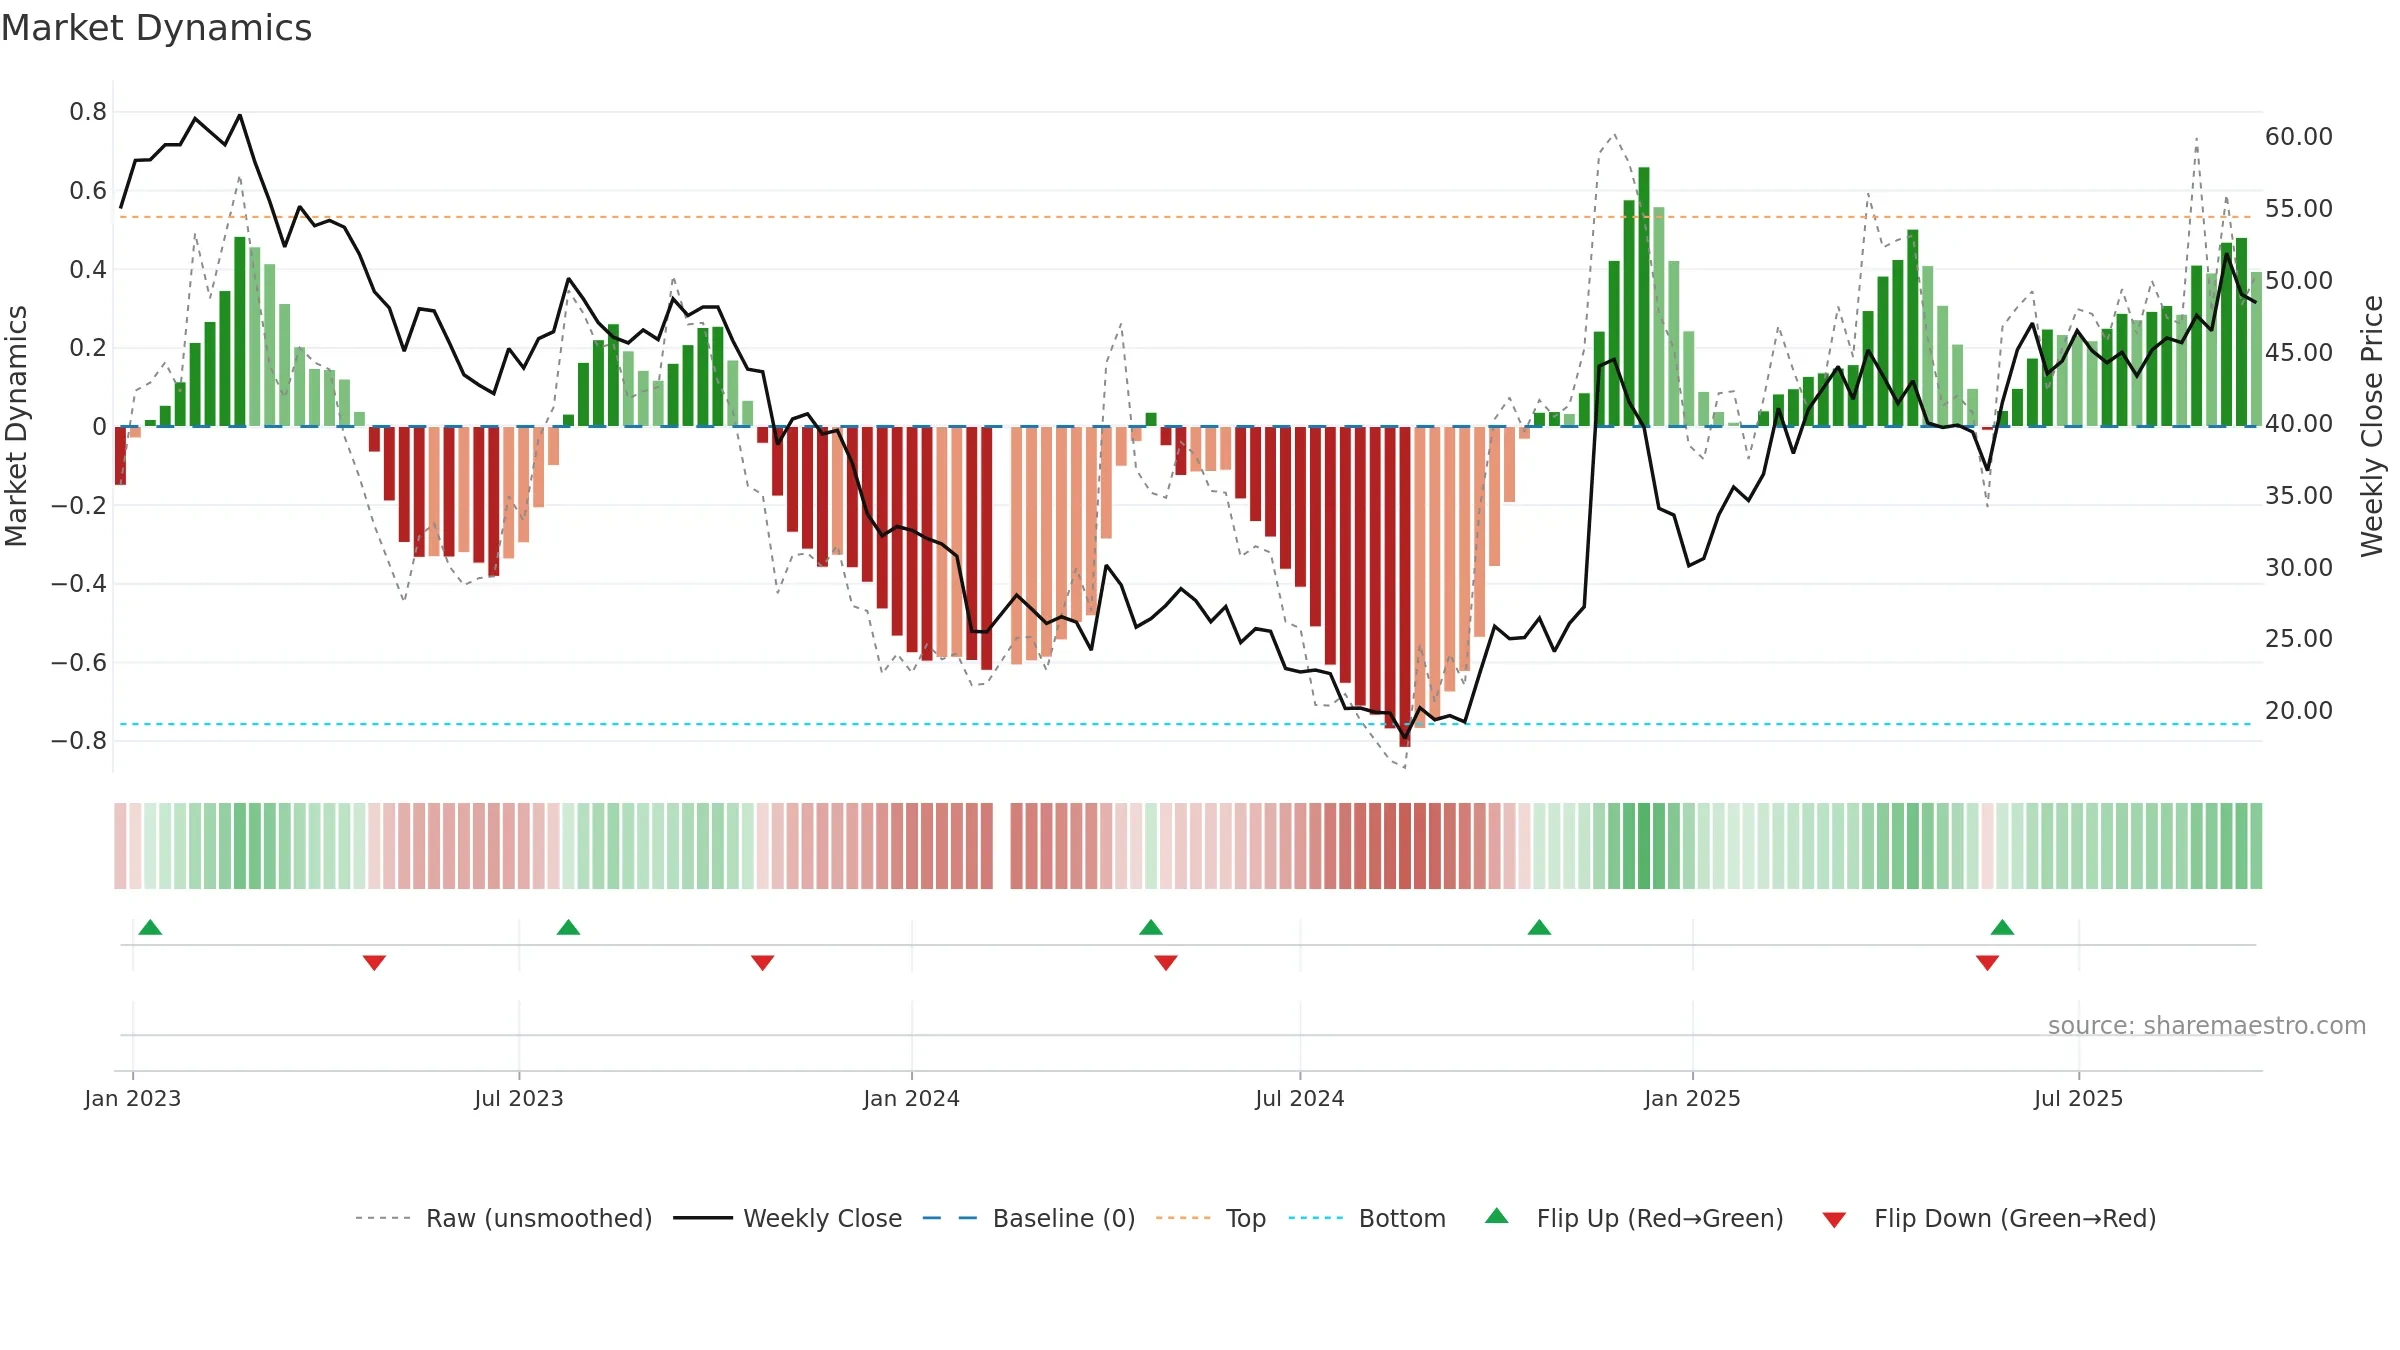The image size is (2400, 1350).
Task: Click the cyan dashed Bottom threshold line
Action: (1187, 724)
